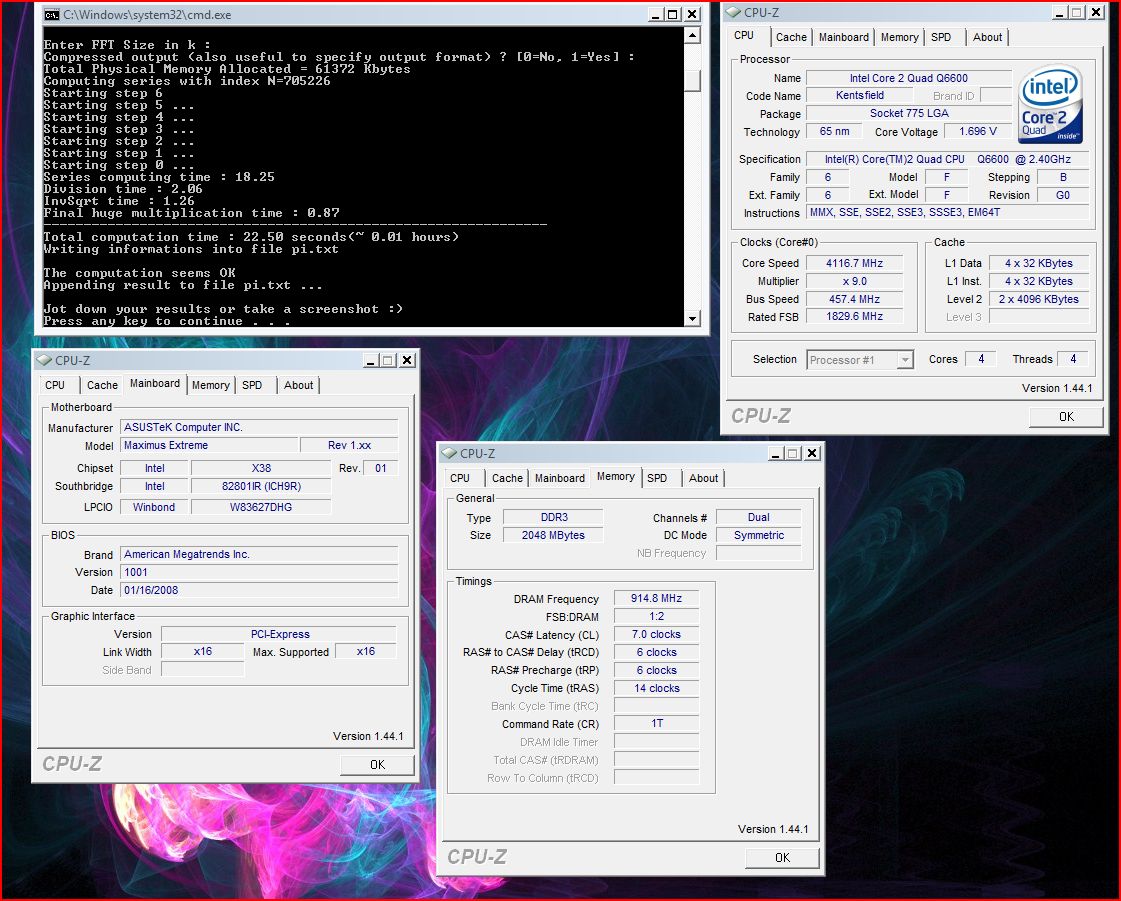The width and height of the screenshot is (1121, 901).
Task: Select SPD tab in top-right CPU-Z window
Action: tap(941, 37)
